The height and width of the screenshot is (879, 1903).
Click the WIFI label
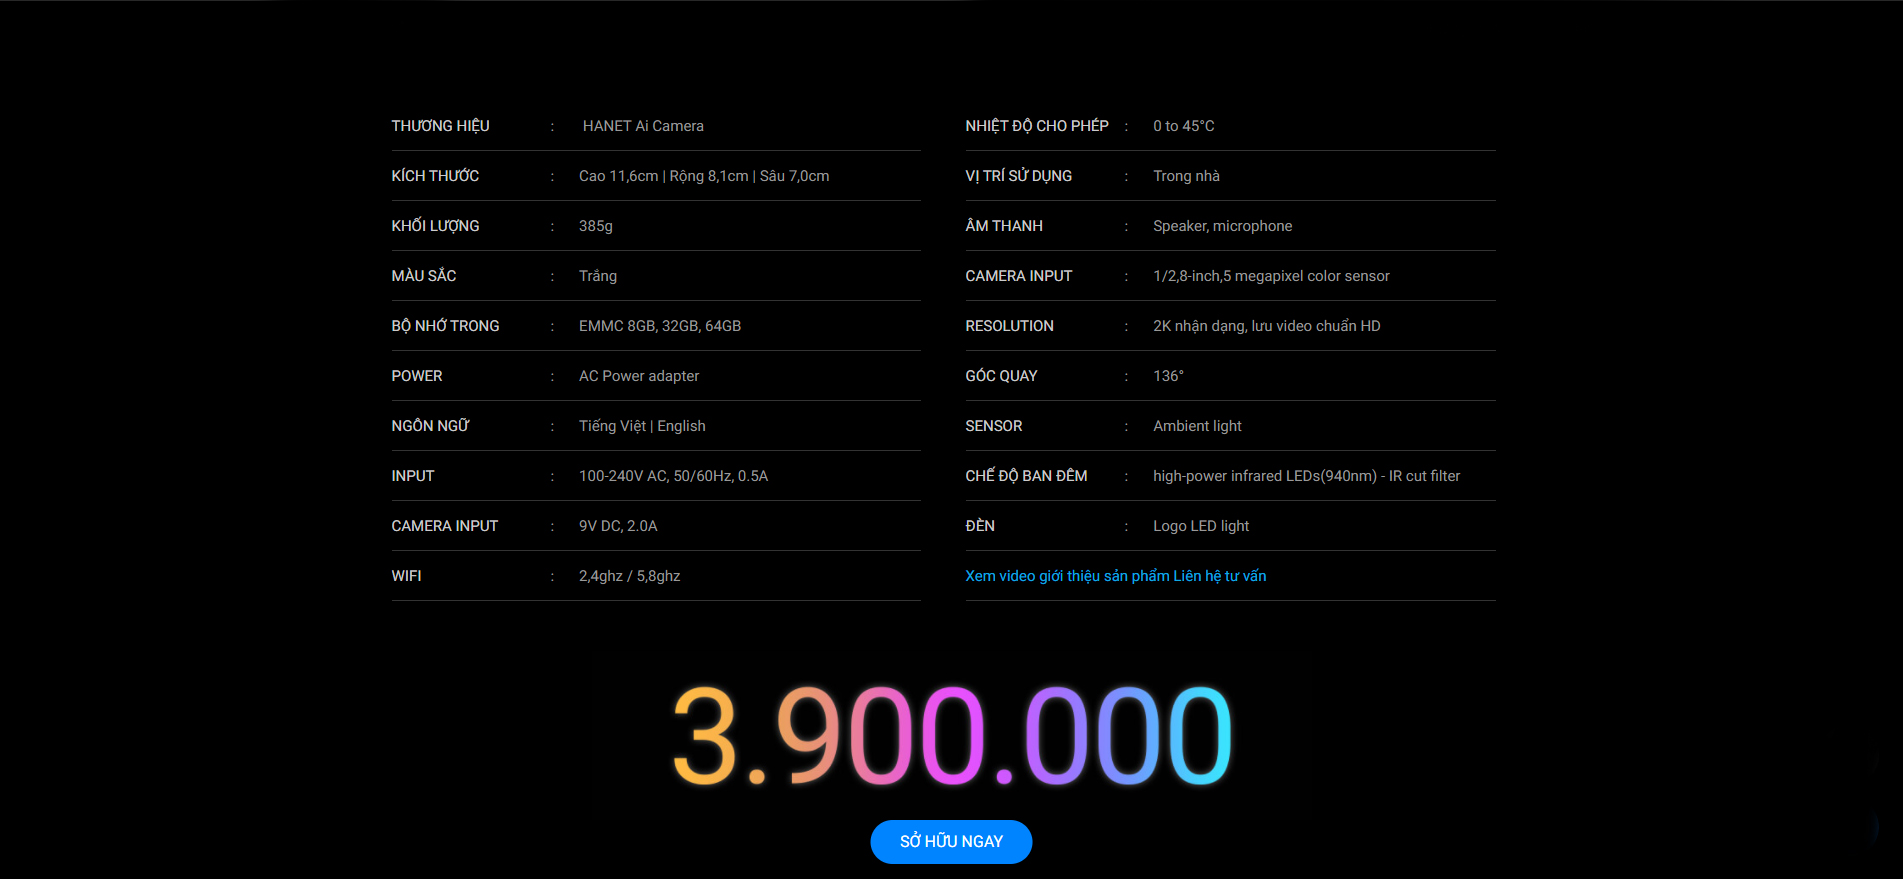406,576
